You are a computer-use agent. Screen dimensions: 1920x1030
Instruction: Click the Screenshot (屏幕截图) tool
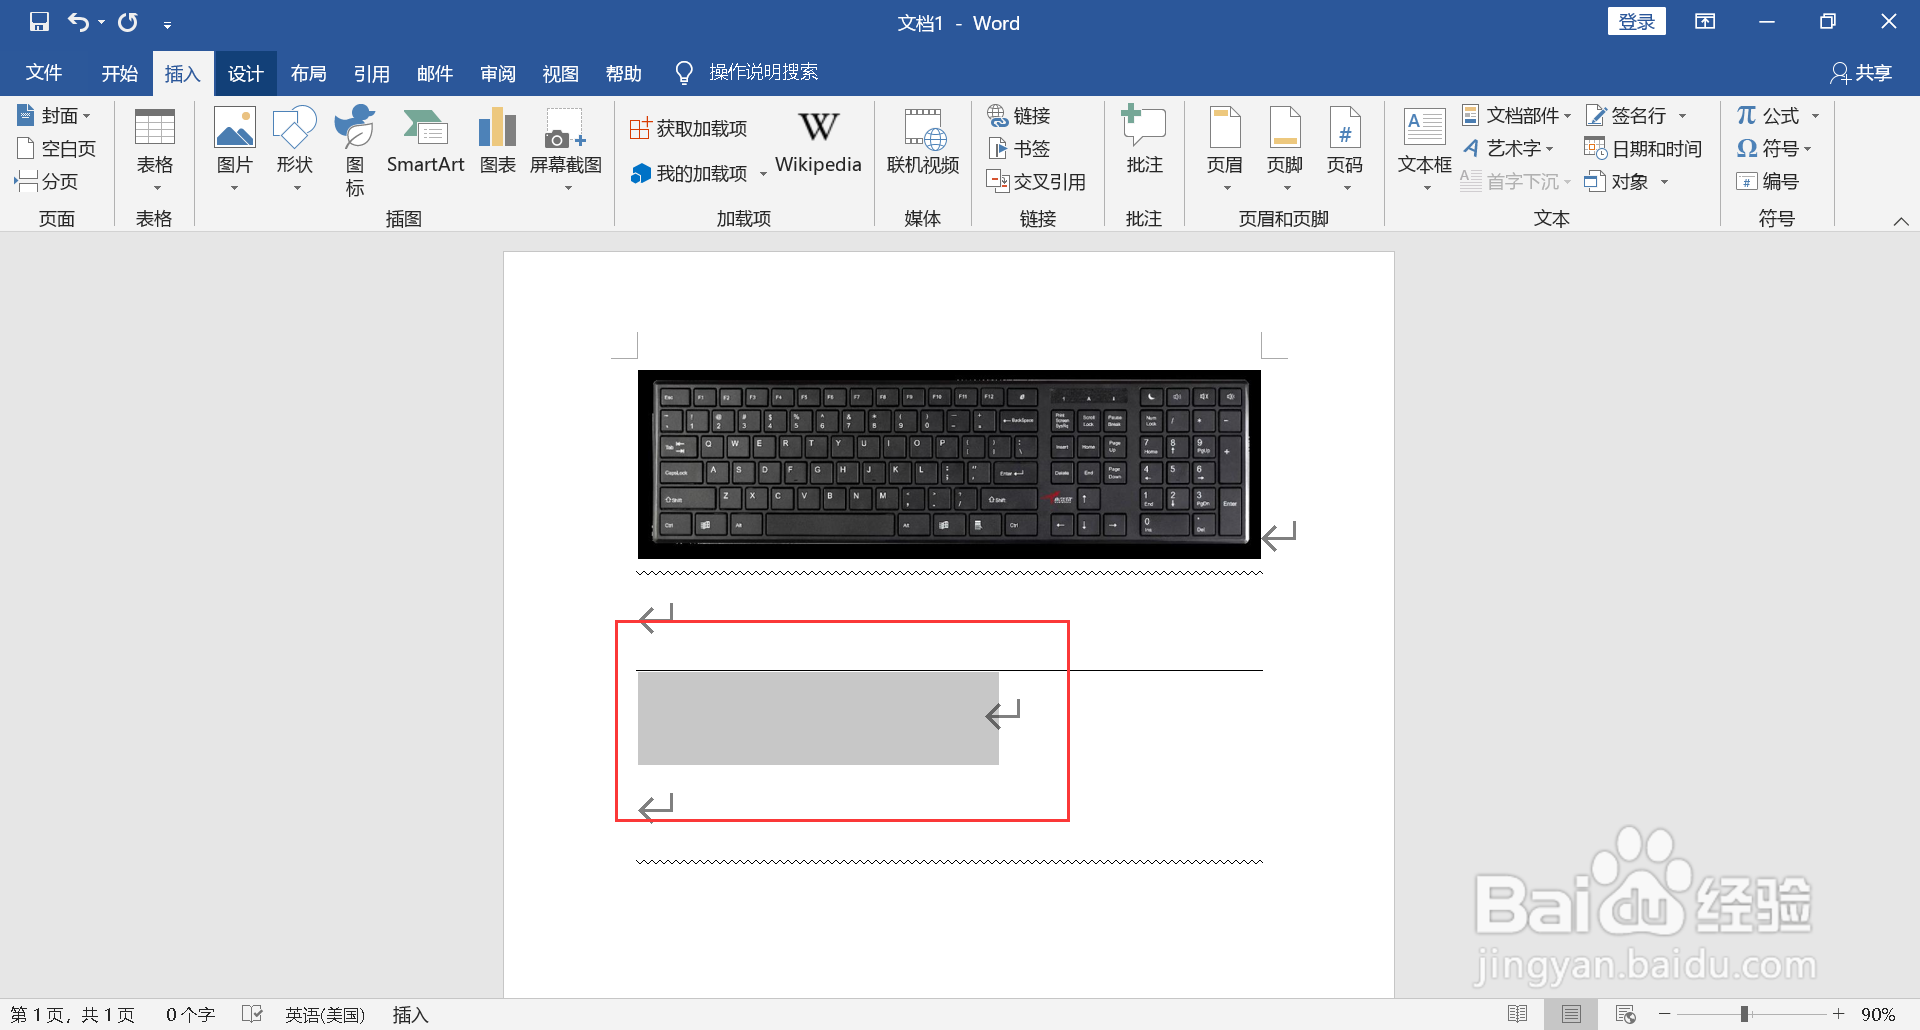566,150
